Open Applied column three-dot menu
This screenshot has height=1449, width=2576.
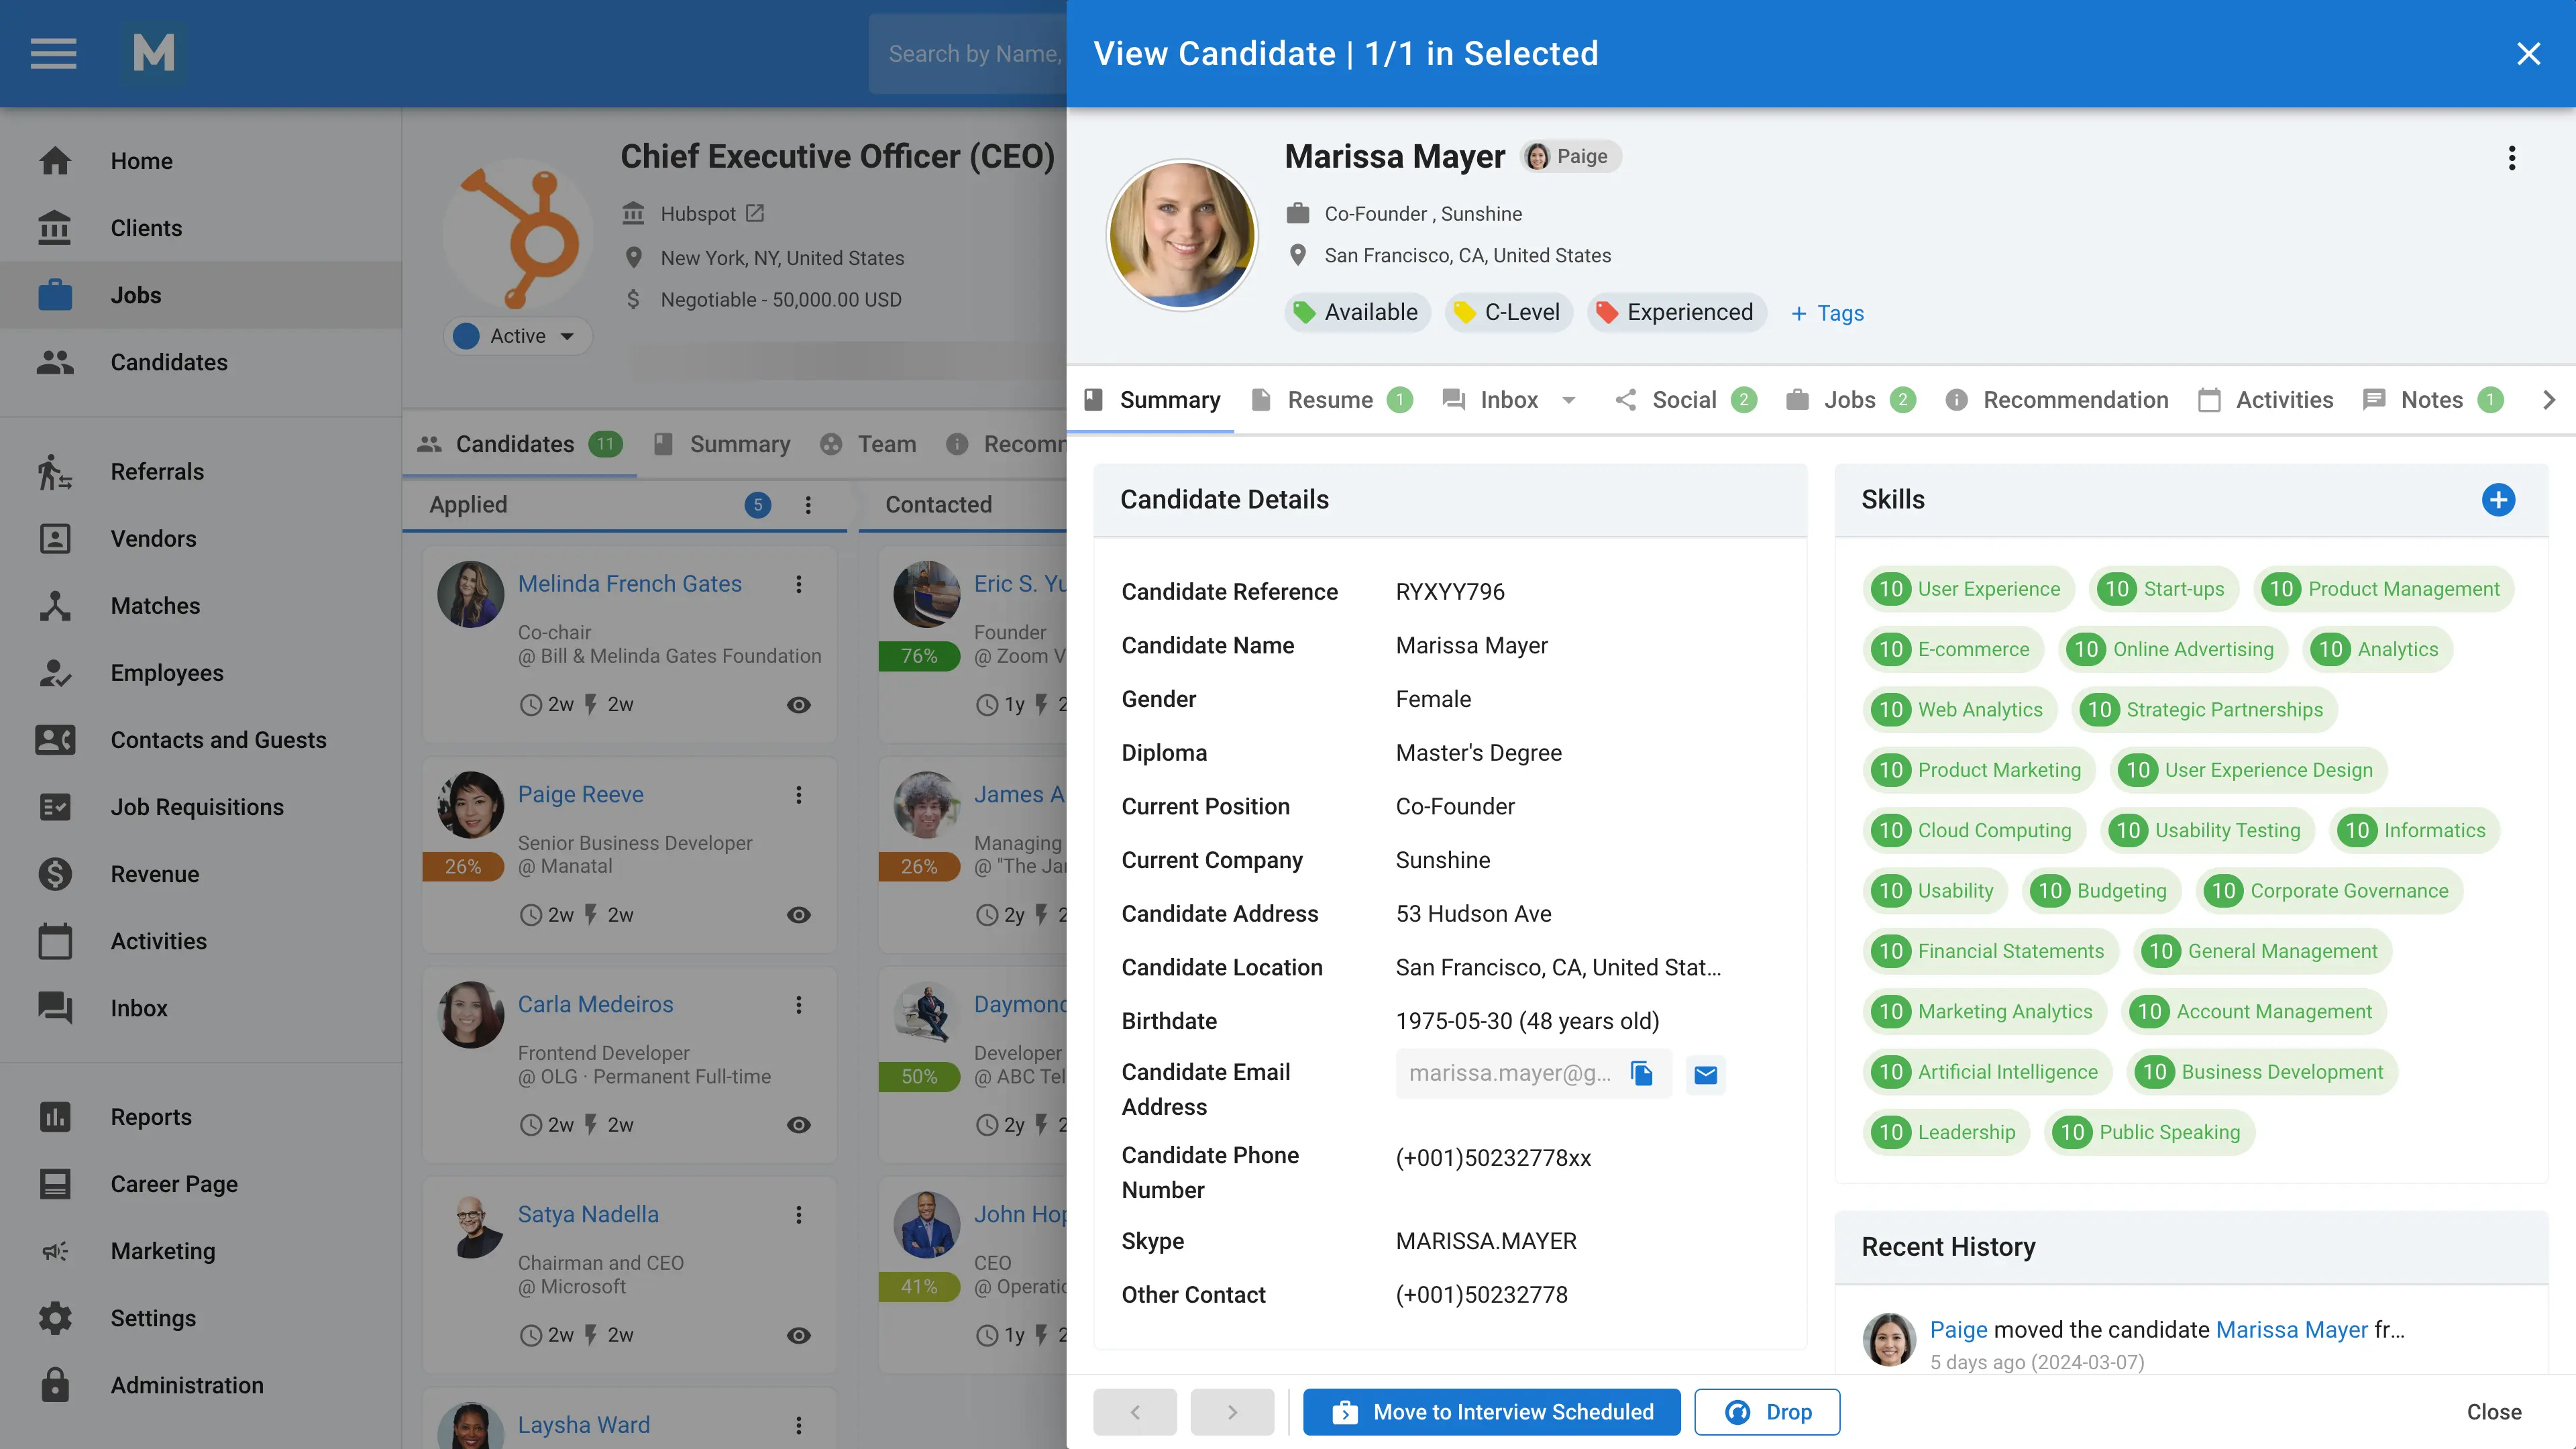coord(808,505)
